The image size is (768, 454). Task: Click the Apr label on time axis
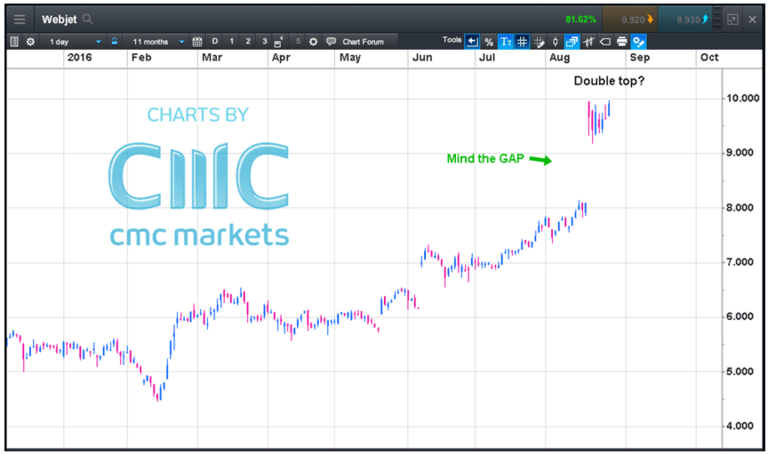(281, 57)
